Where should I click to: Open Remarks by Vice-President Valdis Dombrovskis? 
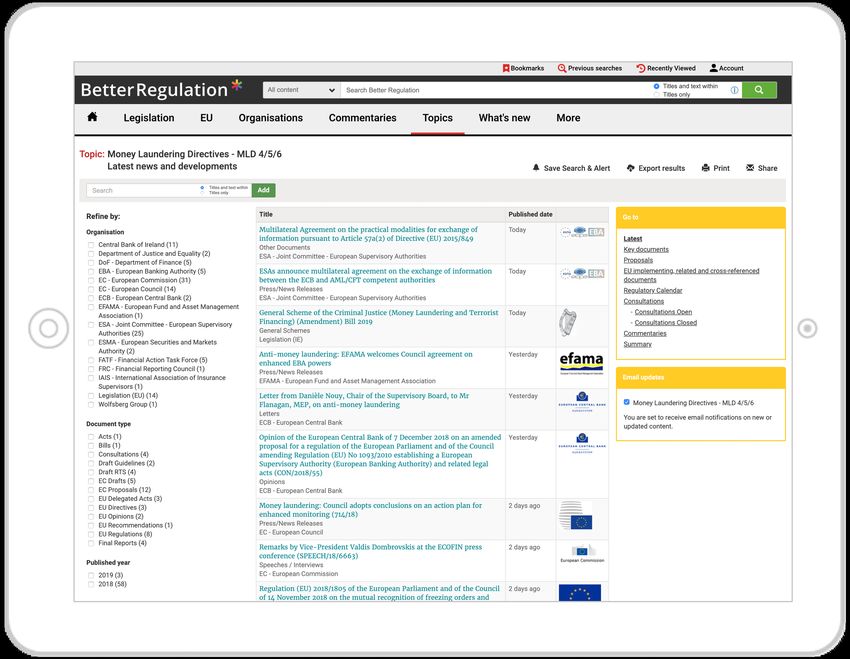pyautogui.click(x=370, y=551)
